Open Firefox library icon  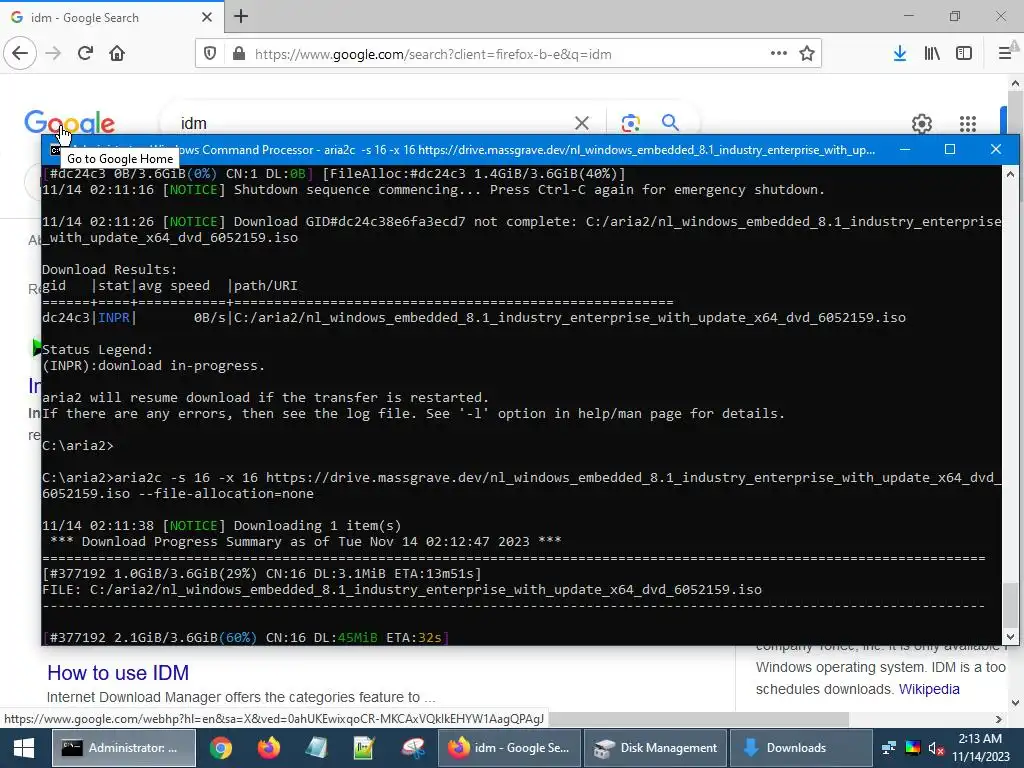pyautogui.click(x=932, y=54)
